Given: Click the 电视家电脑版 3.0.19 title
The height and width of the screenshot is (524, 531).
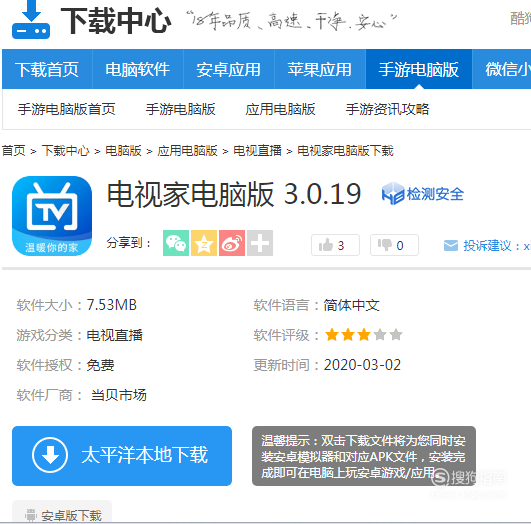Looking at the screenshot, I should coord(234,194).
